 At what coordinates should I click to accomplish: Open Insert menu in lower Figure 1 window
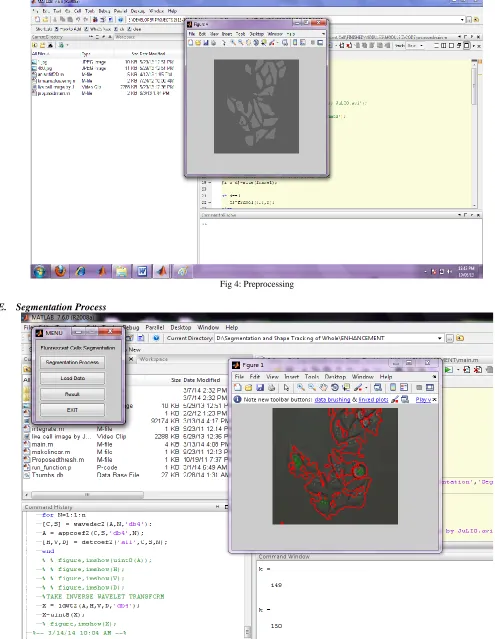click(x=291, y=377)
